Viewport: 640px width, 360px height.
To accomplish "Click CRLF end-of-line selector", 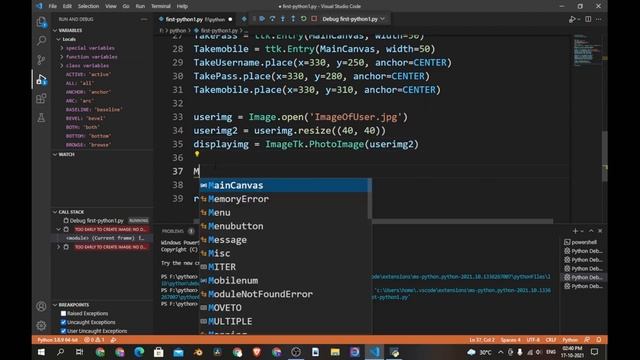I will (551, 340).
